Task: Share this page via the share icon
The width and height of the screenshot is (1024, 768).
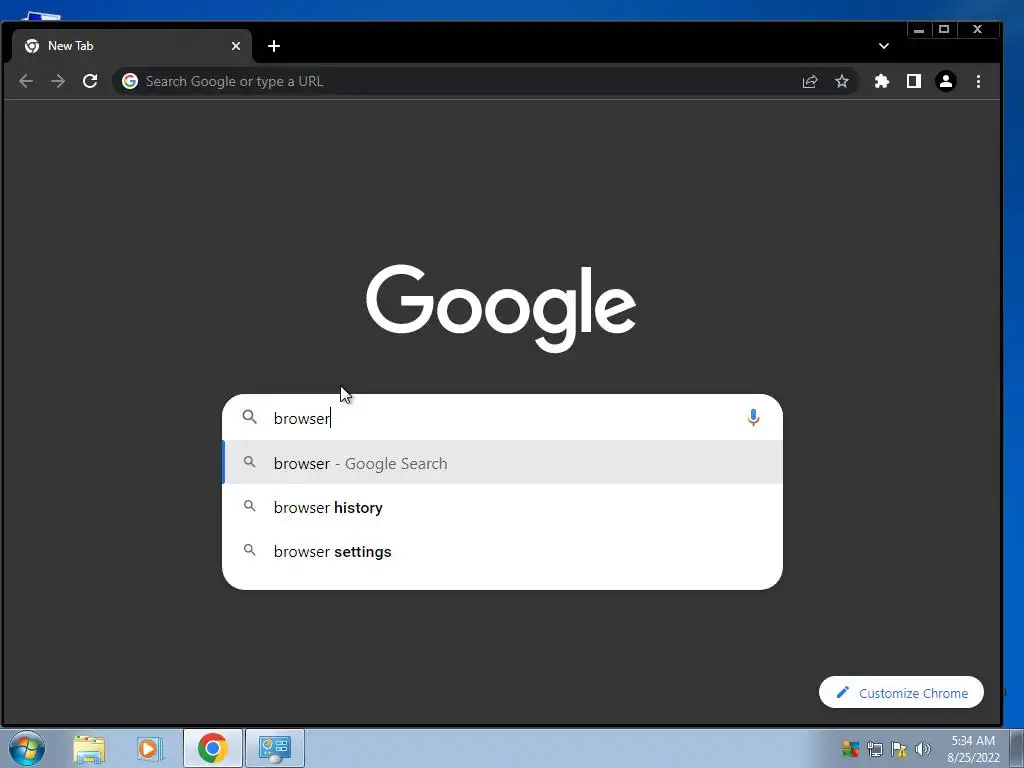Action: pos(810,81)
